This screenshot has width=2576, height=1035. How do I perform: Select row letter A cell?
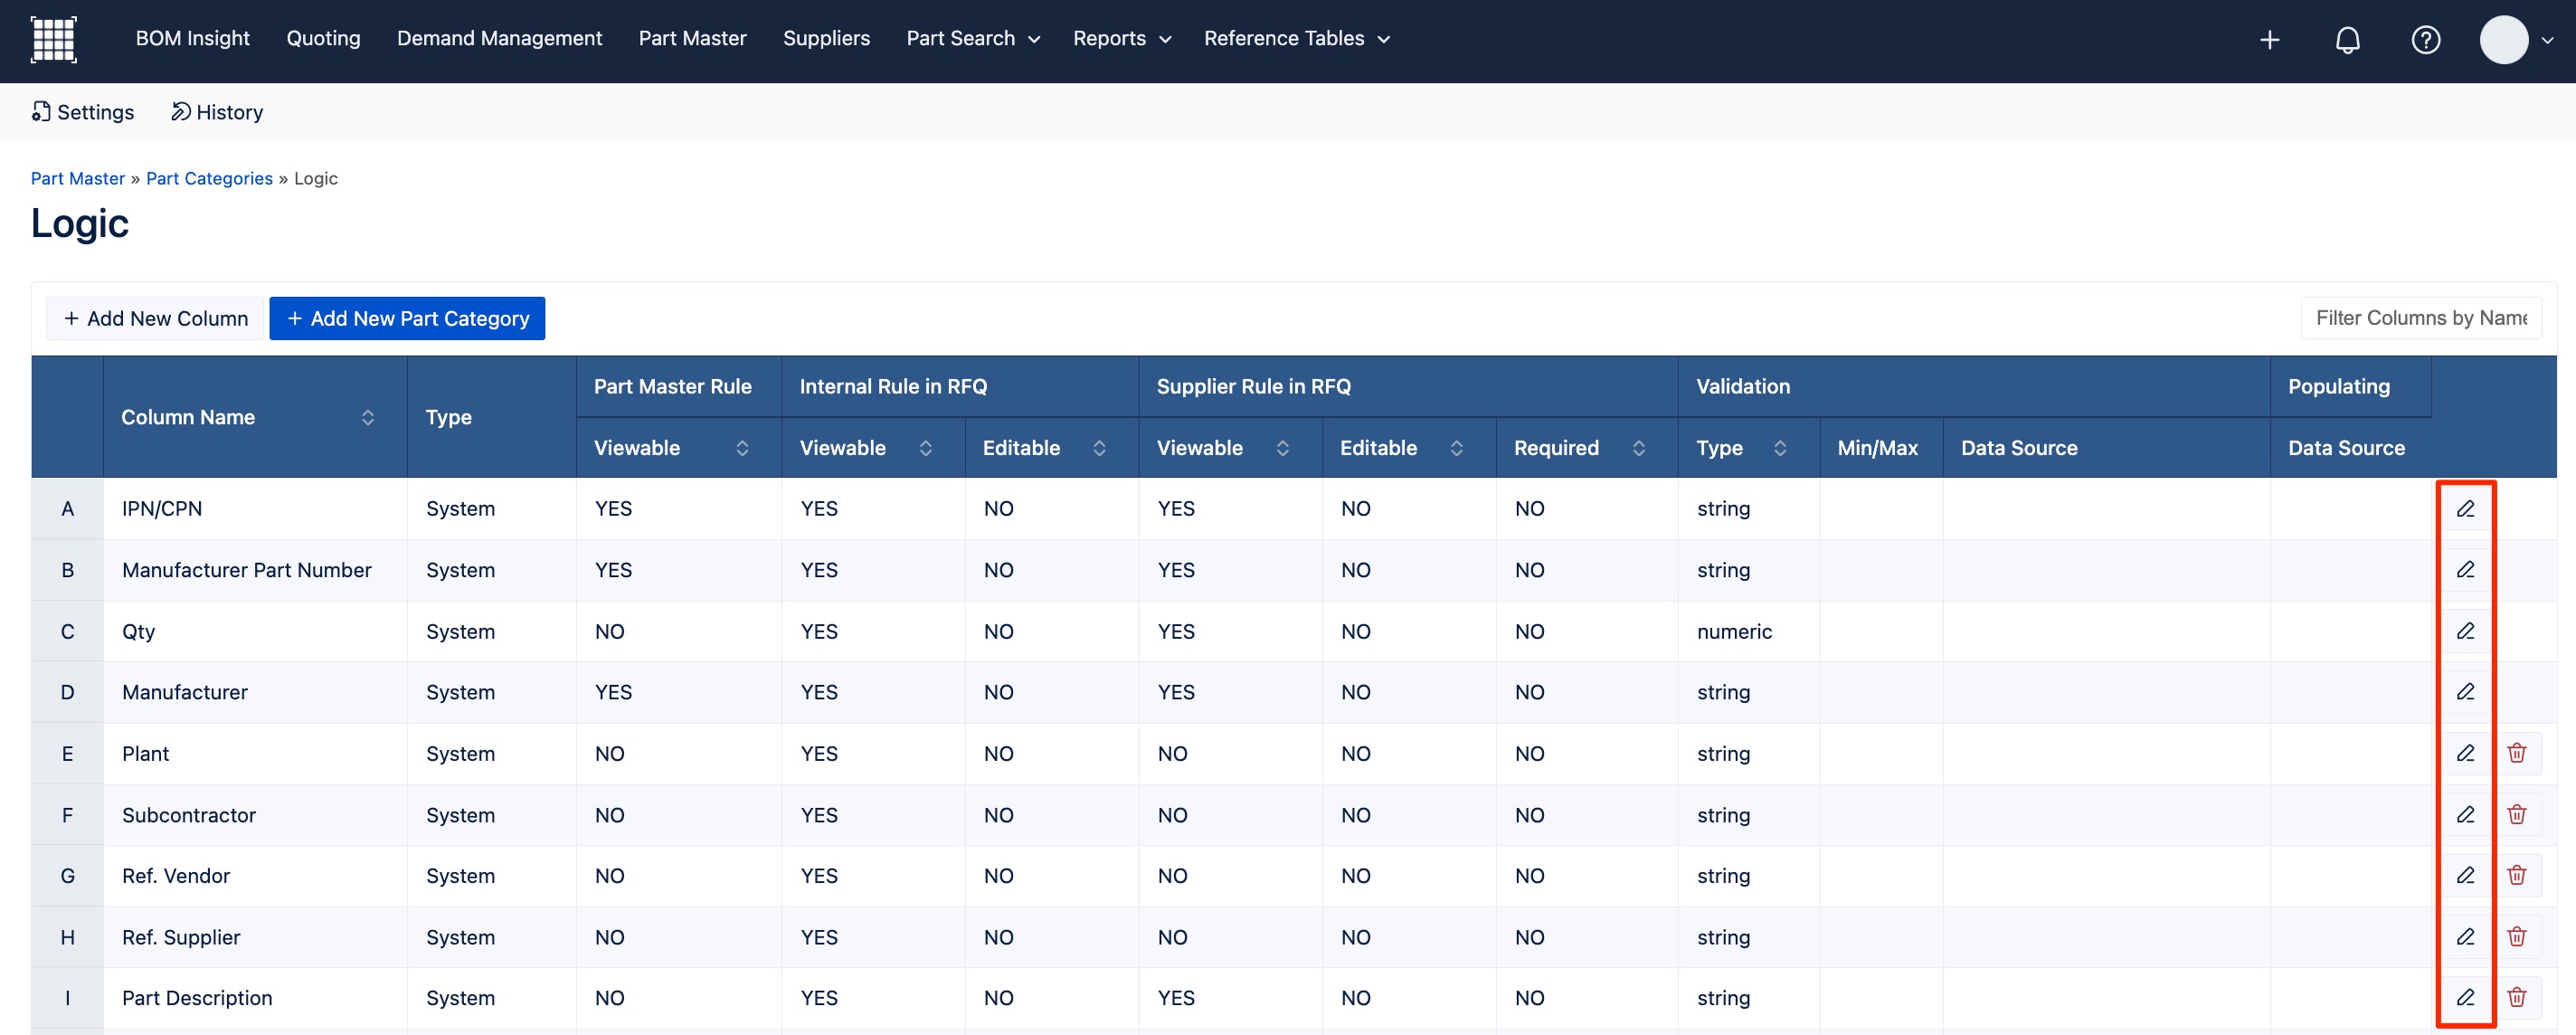pyautogui.click(x=67, y=509)
